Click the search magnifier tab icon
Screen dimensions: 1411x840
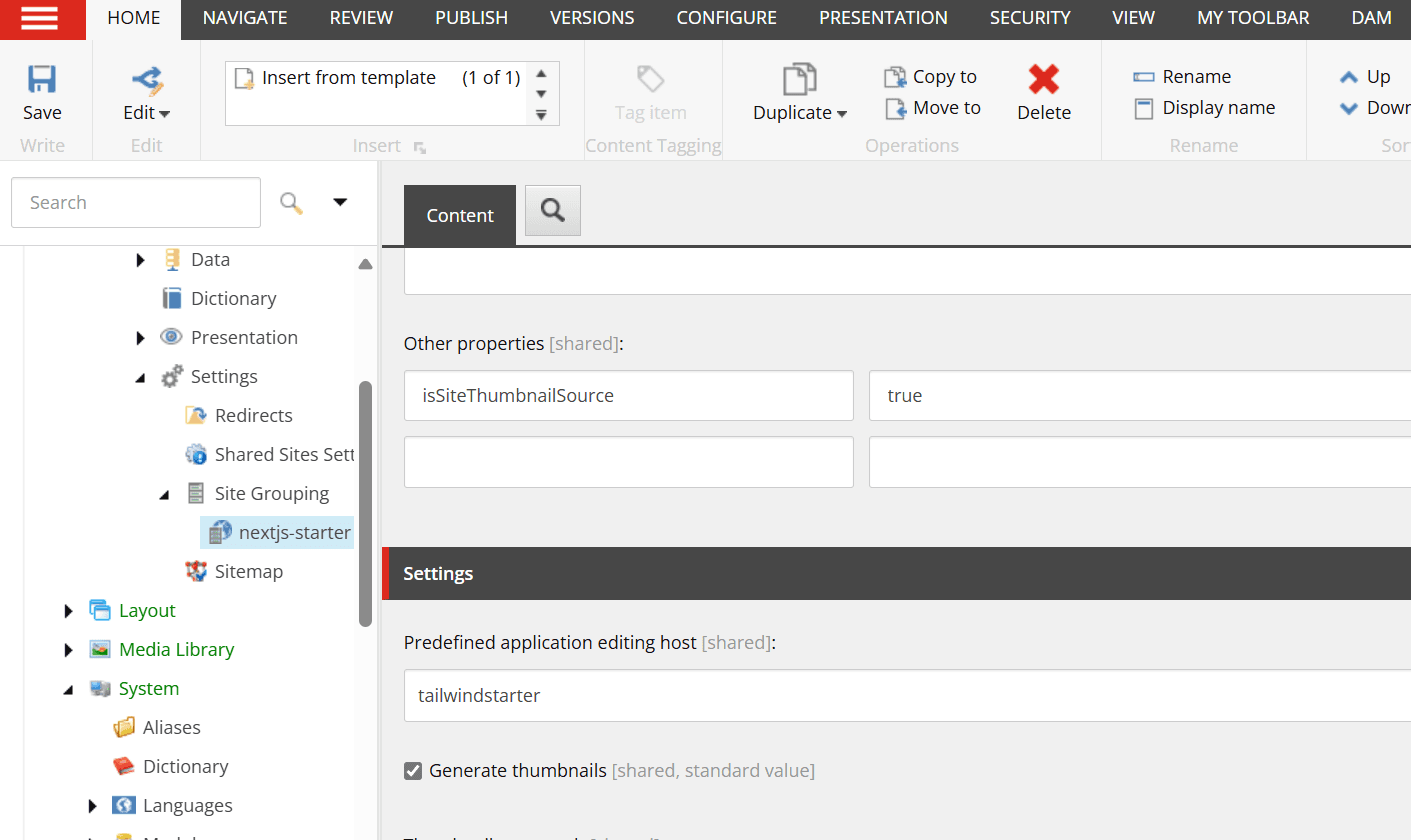tap(552, 210)
